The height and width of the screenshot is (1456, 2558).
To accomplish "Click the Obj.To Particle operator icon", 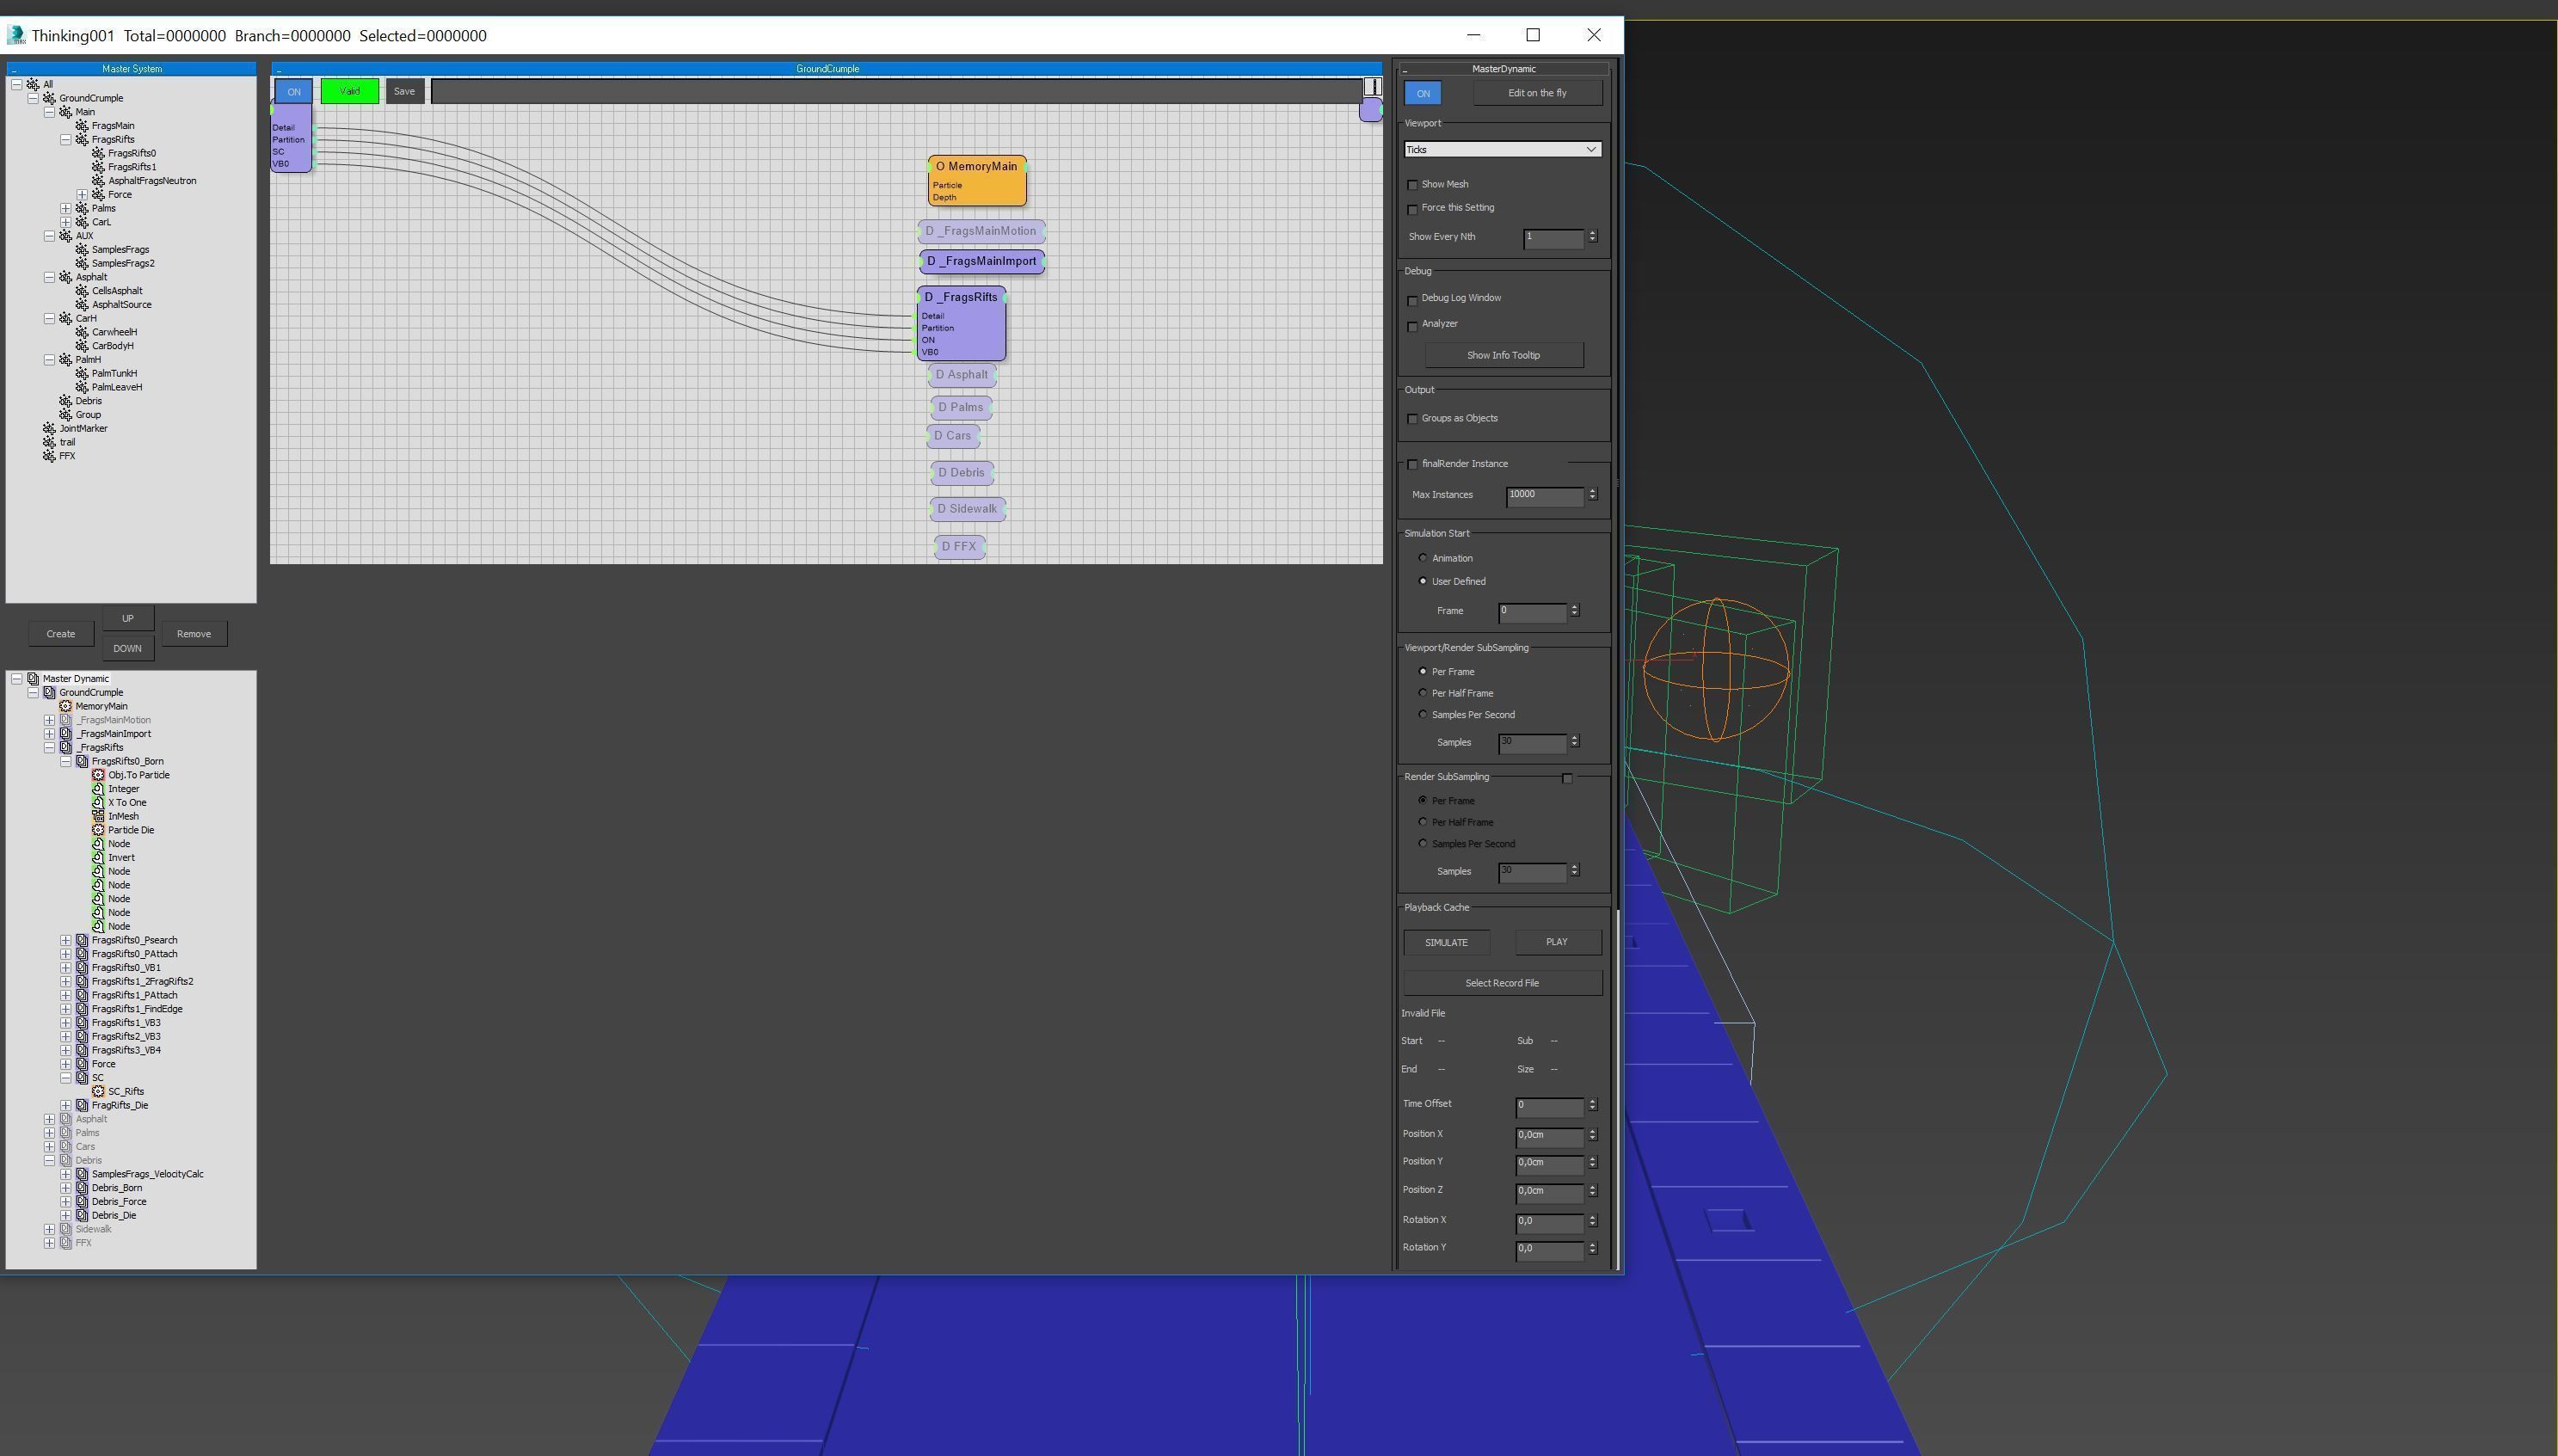I will (x=98, y=775).
